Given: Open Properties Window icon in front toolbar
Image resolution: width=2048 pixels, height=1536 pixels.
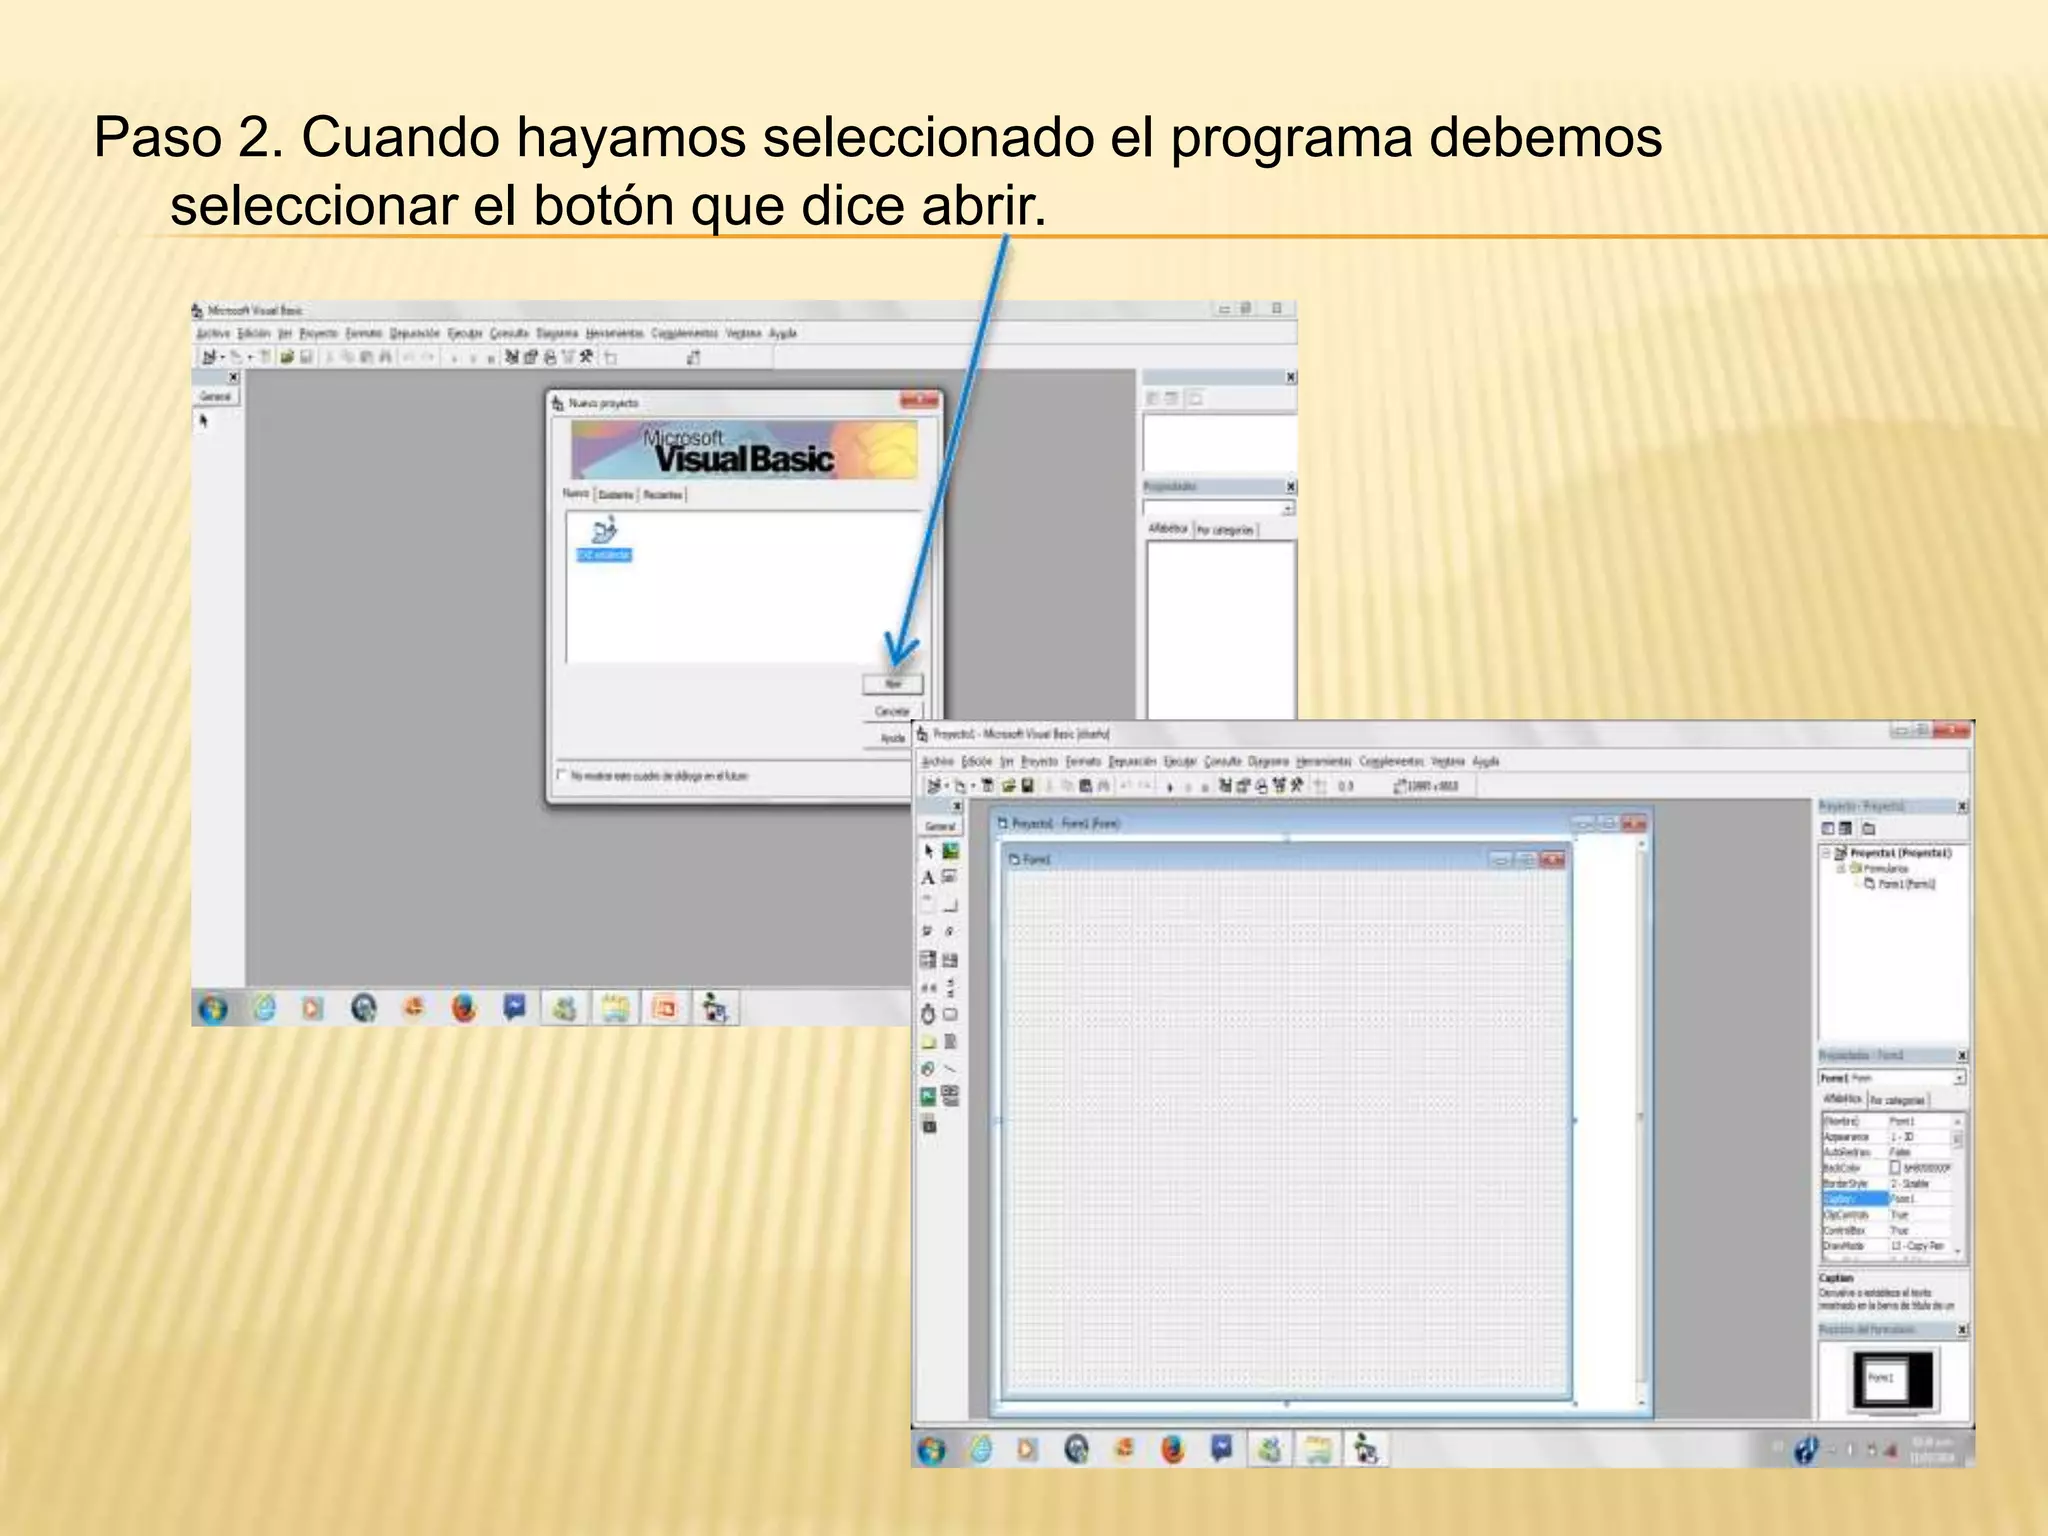Looking at the screenshot, I should point(1243,786).
